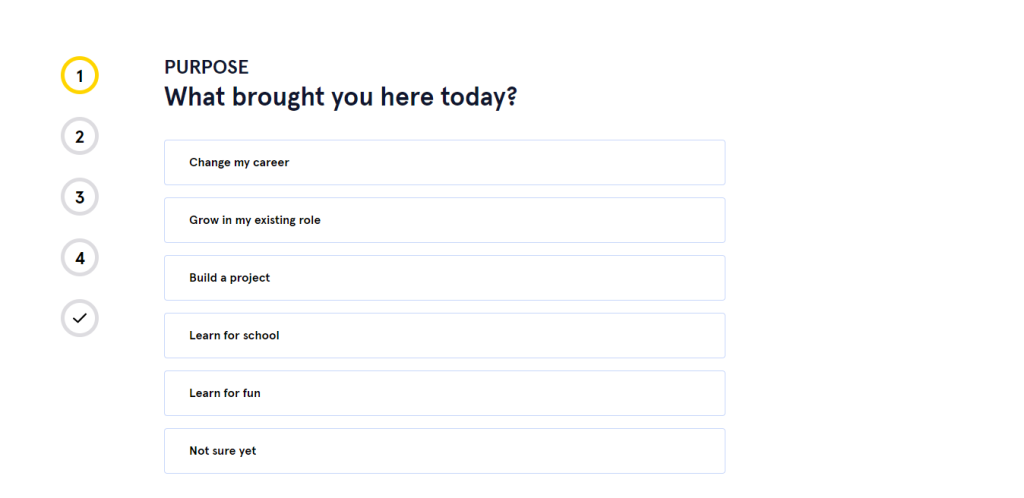
Task: Click the number 3 in the stepper
Action: tap(80, 198)
